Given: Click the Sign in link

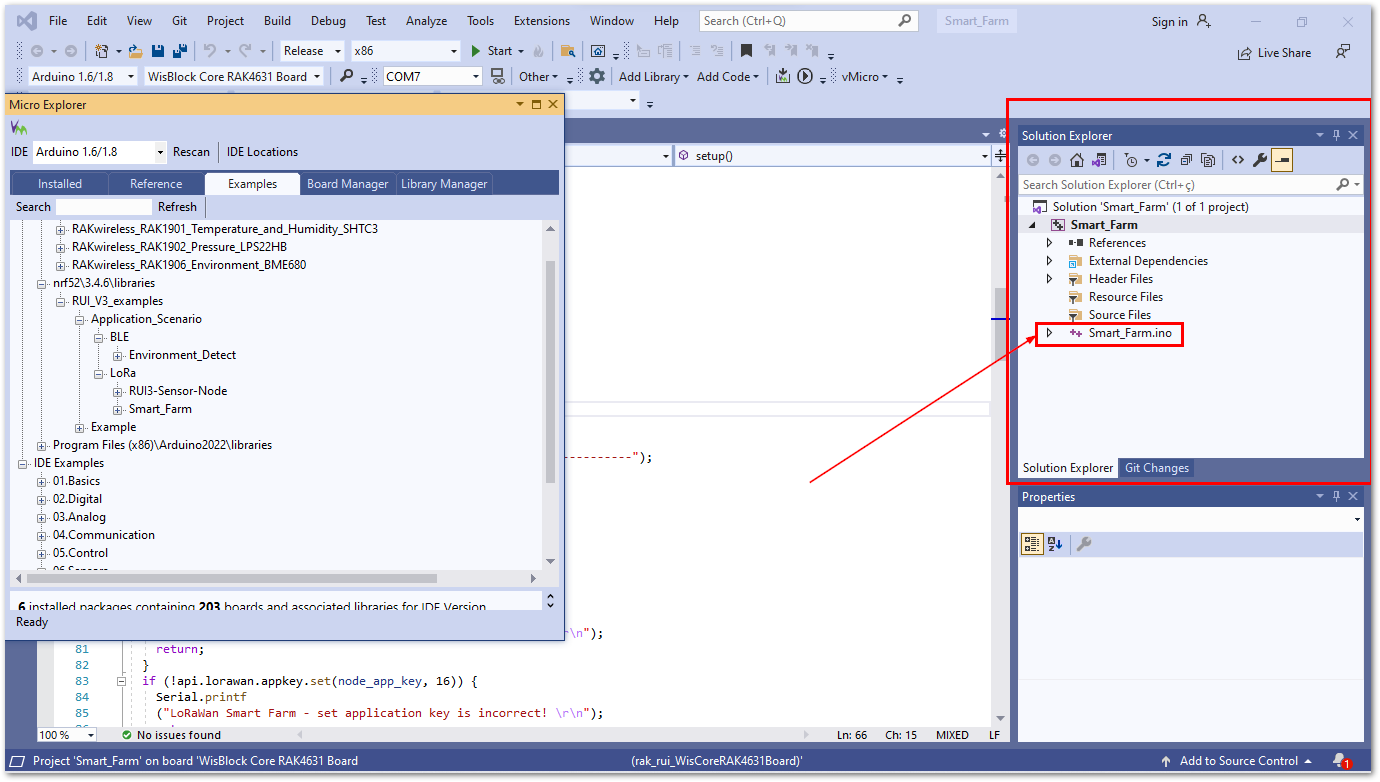Looking at the screenshot, I should (1169, 22).
